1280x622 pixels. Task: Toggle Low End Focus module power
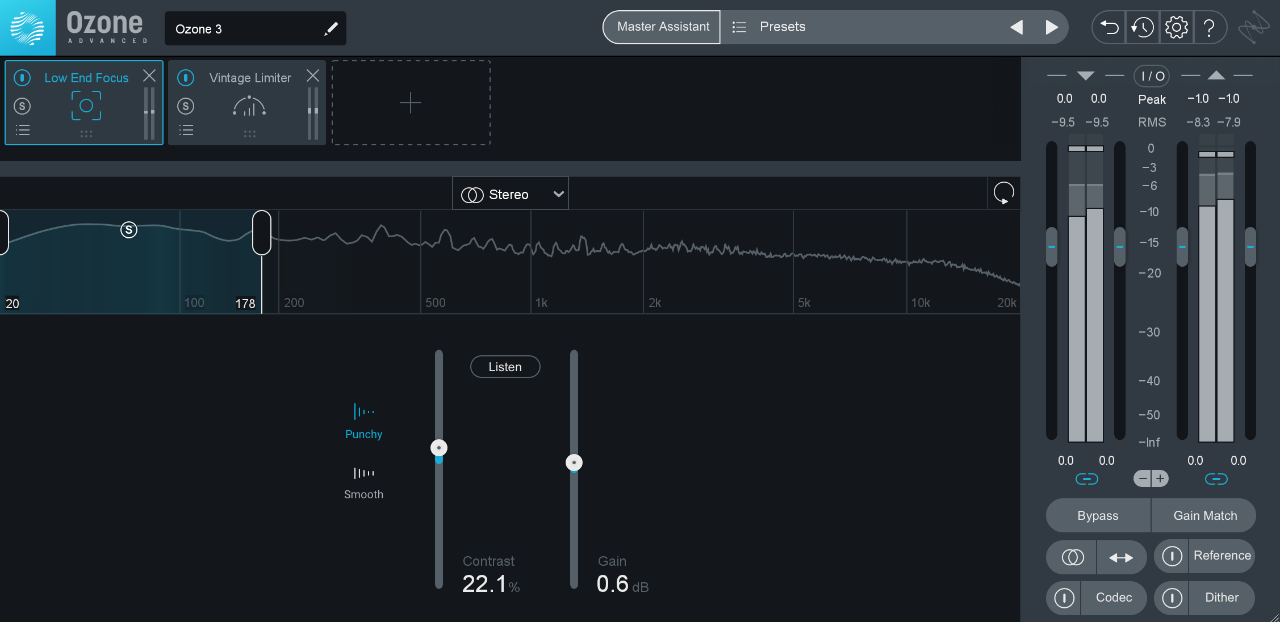tap(22, 78)
